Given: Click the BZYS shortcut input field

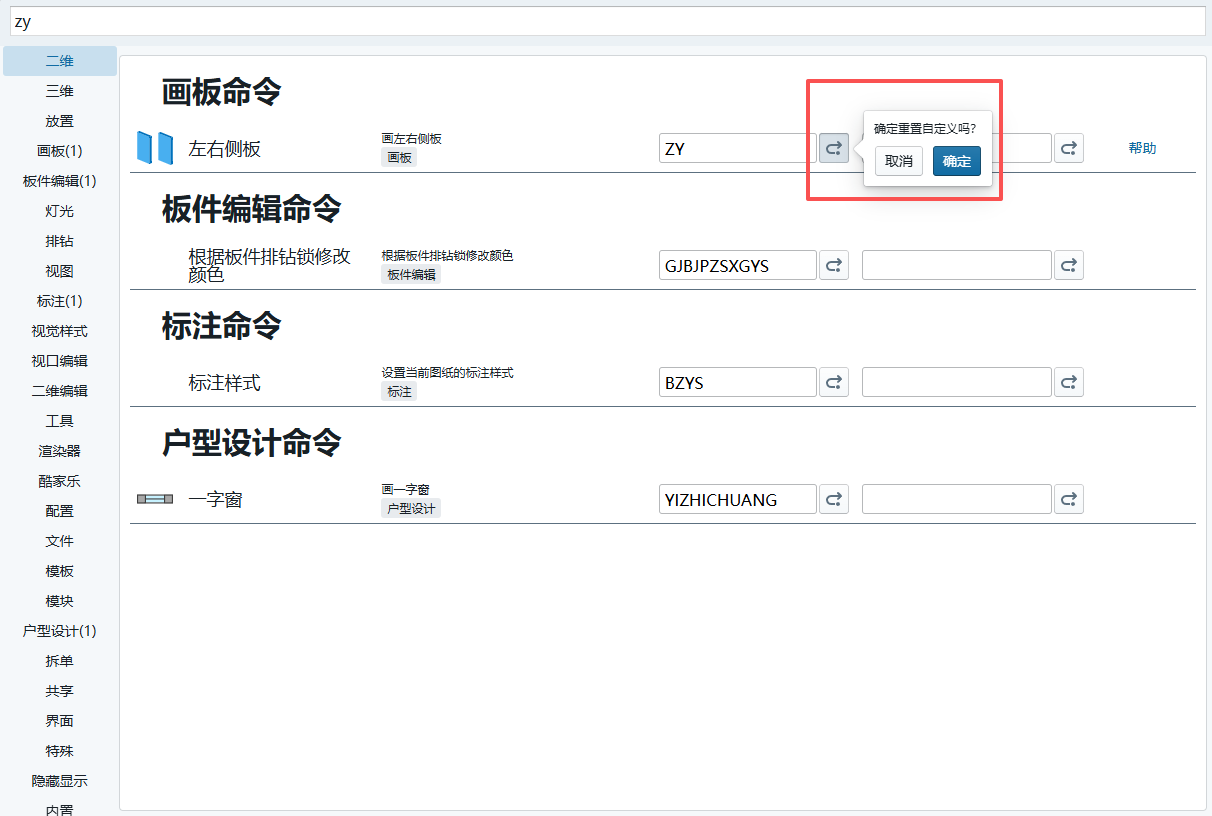Looking at the screenshot, I should click(x=738, y=382).
